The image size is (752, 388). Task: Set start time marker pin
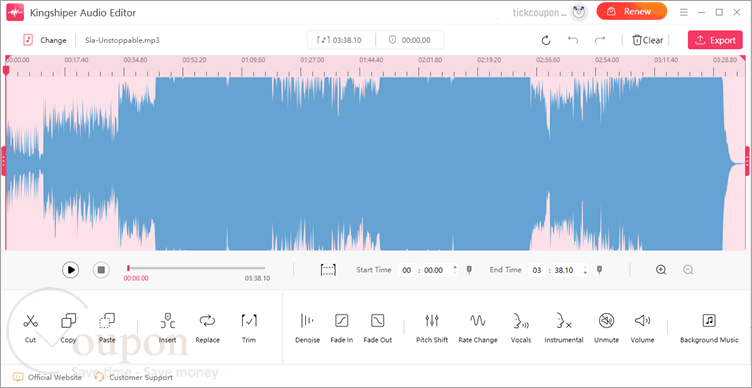(x=469, y=270)
